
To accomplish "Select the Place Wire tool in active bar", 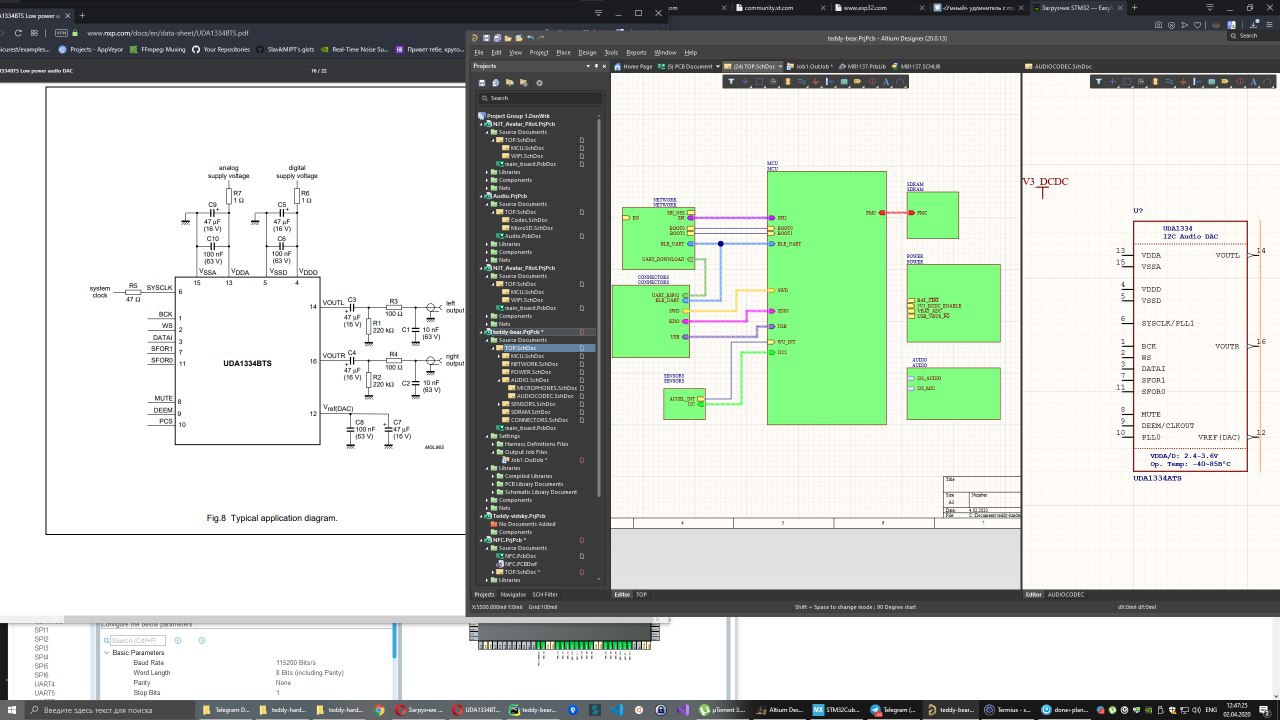I will pyautogui.click(x=802, y=81).
